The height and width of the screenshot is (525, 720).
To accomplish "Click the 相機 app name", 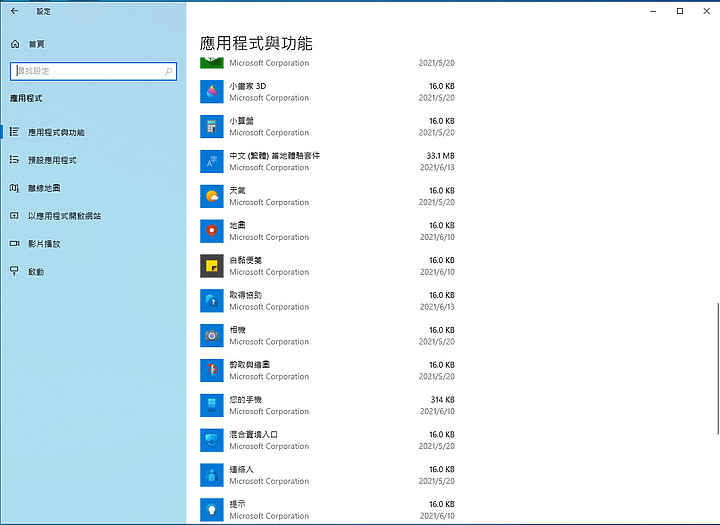I will point(237,330).
